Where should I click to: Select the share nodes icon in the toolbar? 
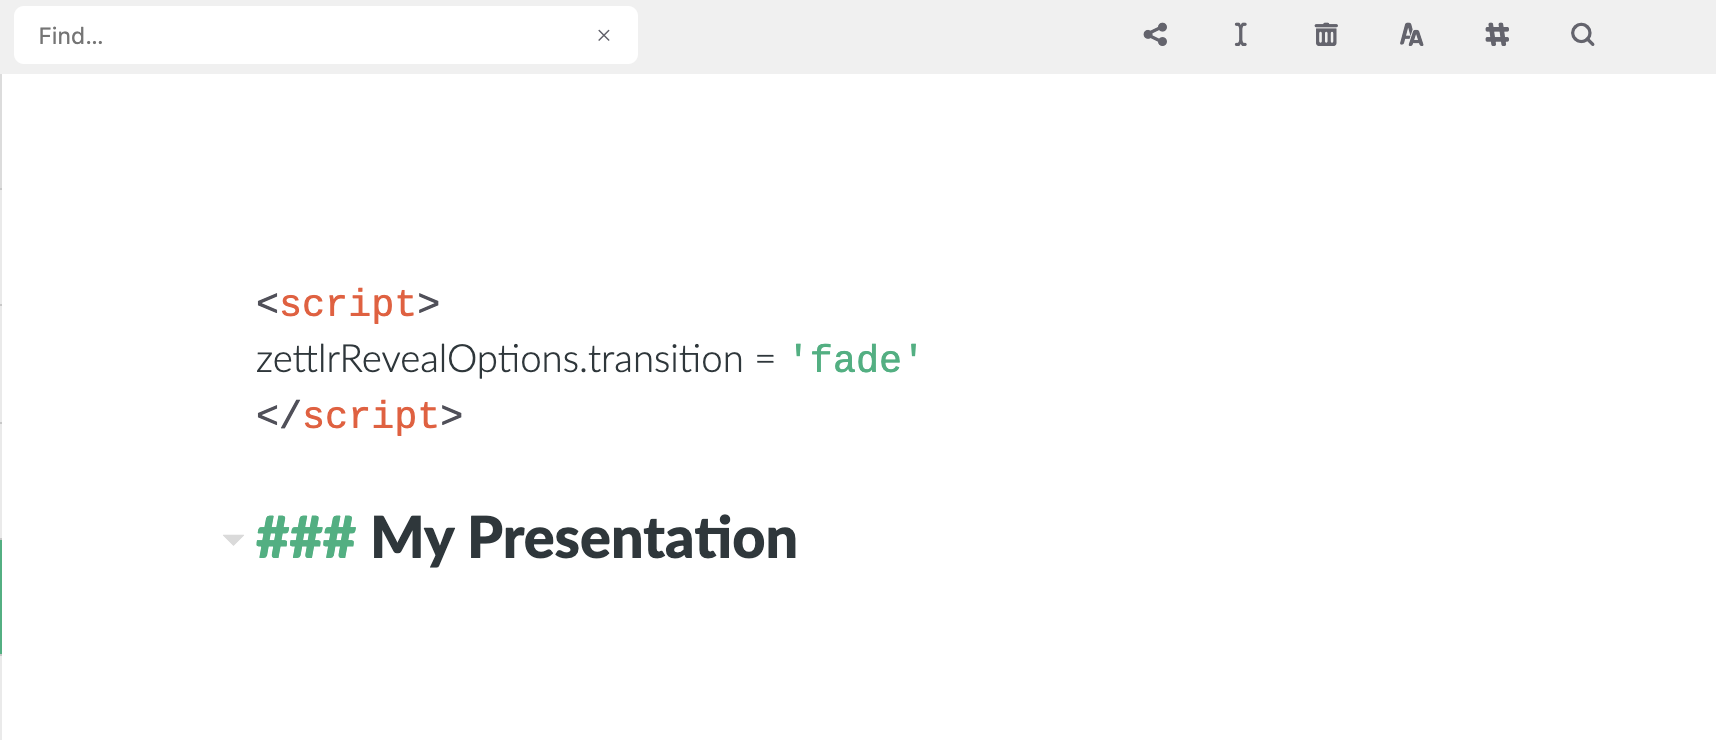[1155, 34]
